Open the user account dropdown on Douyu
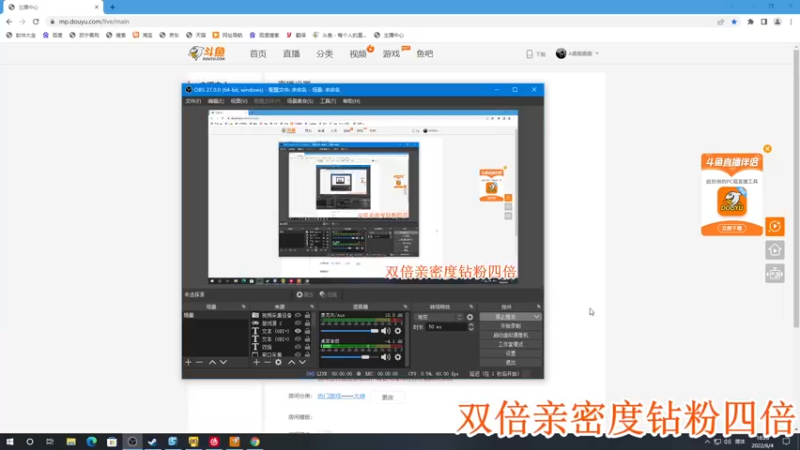Screen dimensions: 800x450 point(578,54)
